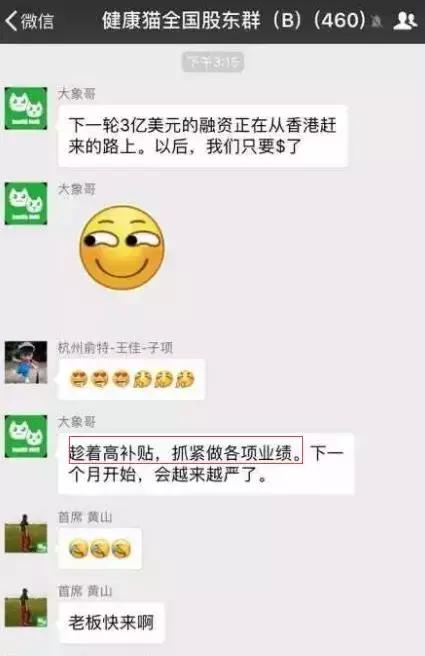
Task: Open 杭州俞特-王佳-子项 profile avatar
Action: click(x=26, y=362)
